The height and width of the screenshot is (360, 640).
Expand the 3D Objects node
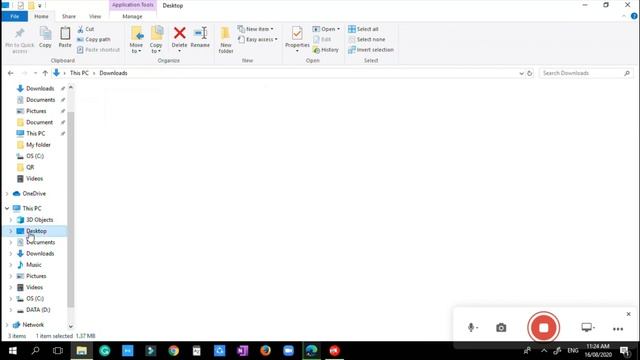11,220
